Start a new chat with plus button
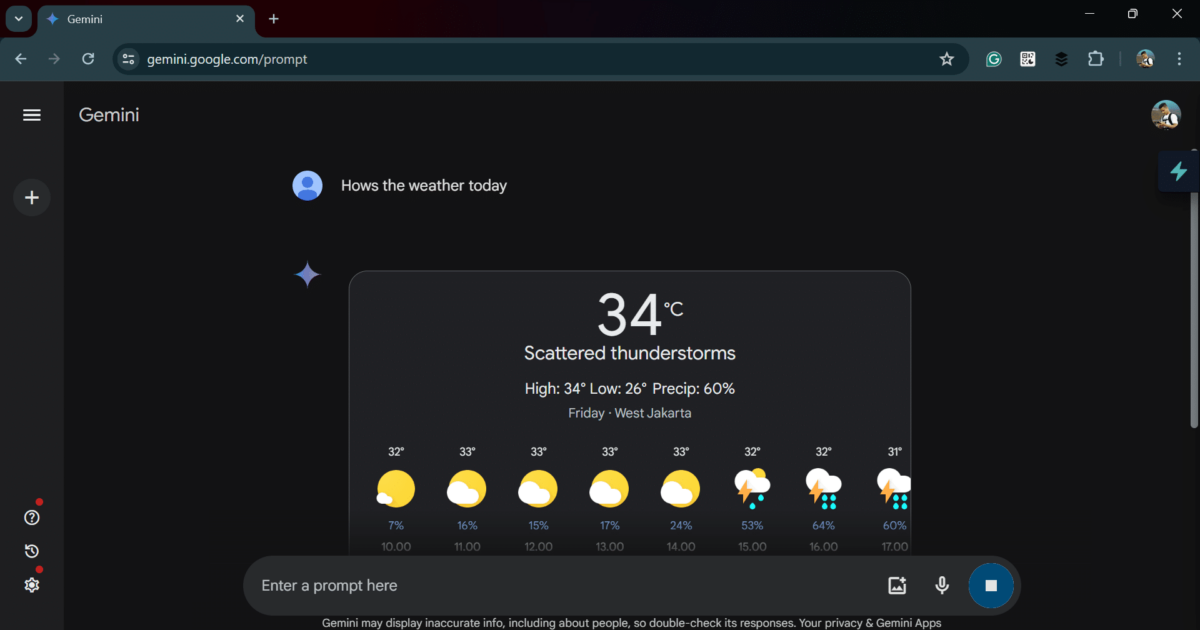This screenshot has height=630, width=1200. [32, 197]
